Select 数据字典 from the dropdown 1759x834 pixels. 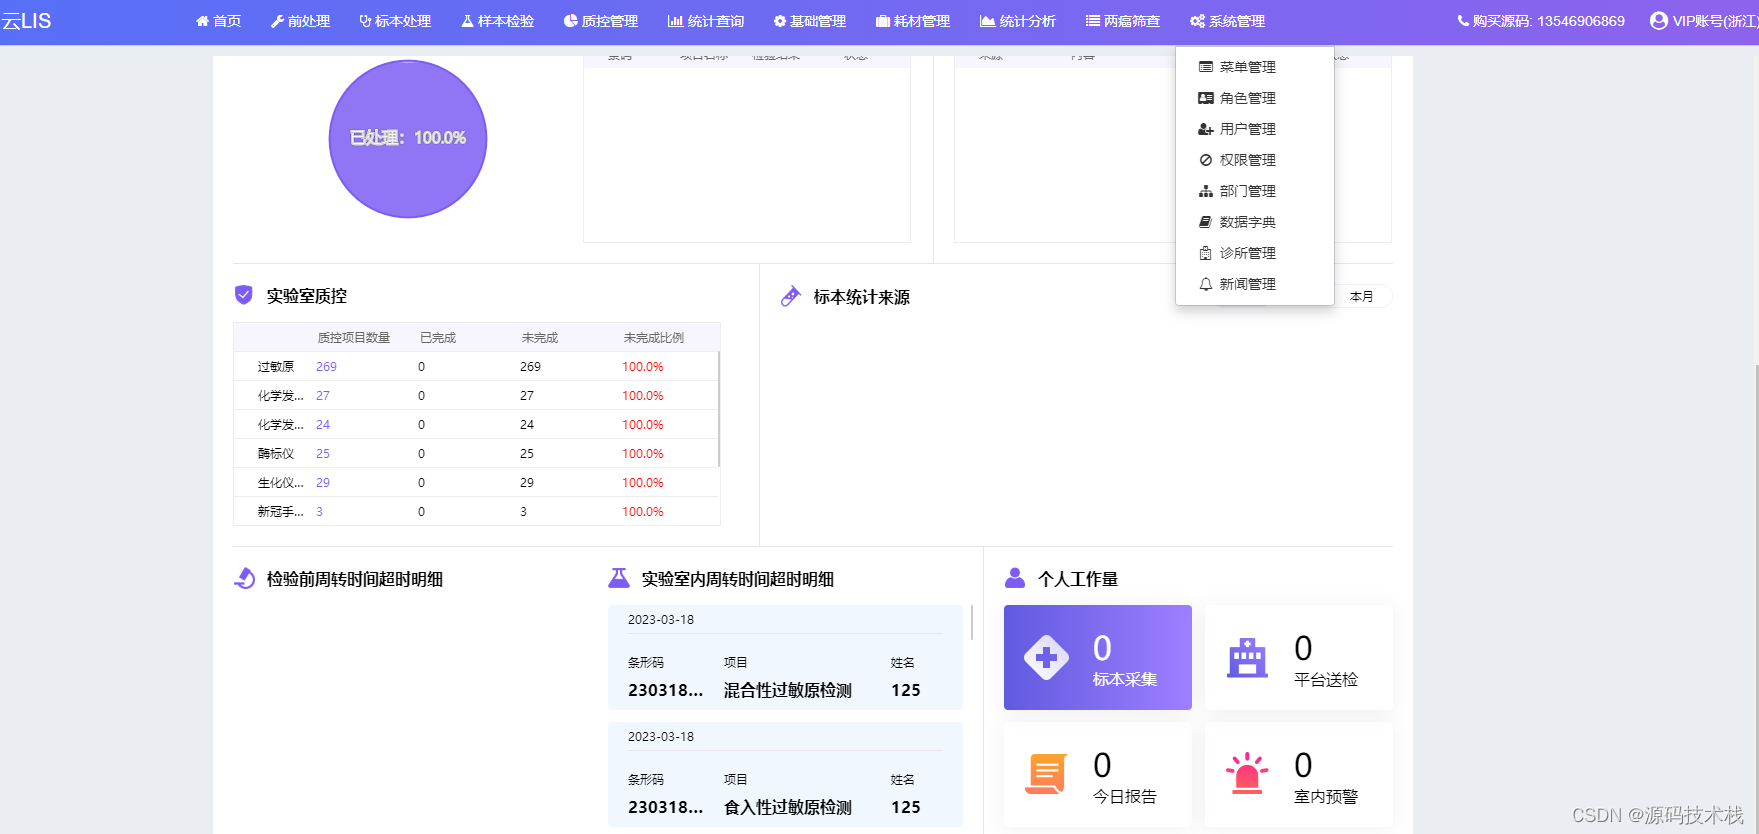[1255, 222]
